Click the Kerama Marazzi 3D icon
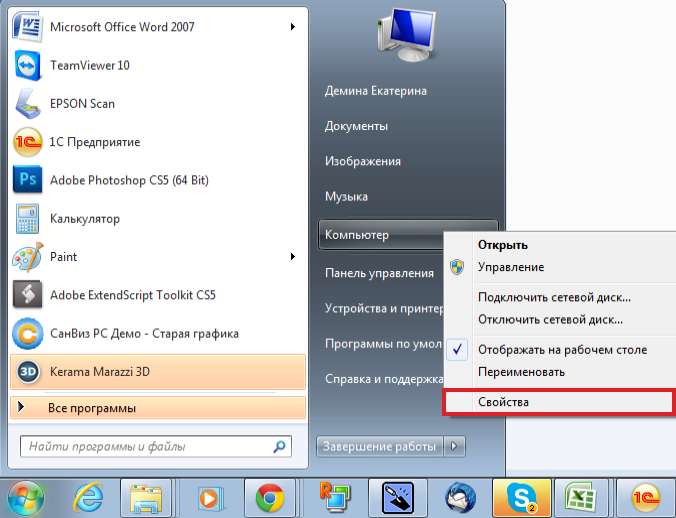 [28, 372]
